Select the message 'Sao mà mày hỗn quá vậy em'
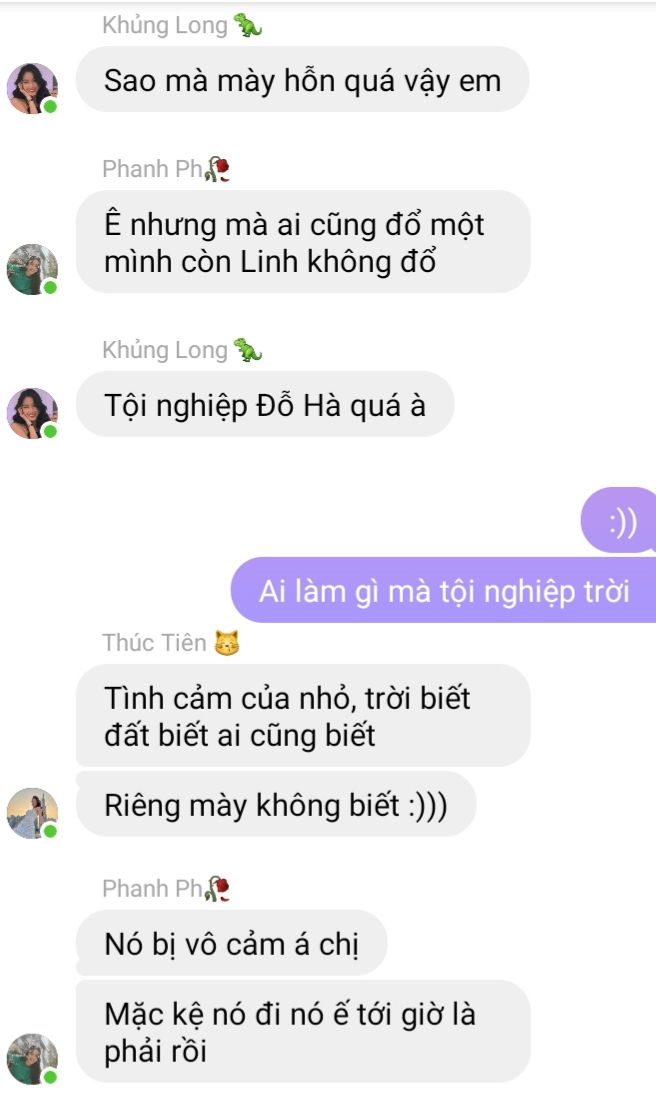Screen dimensions: 656x1100 [x=302, y=80]
